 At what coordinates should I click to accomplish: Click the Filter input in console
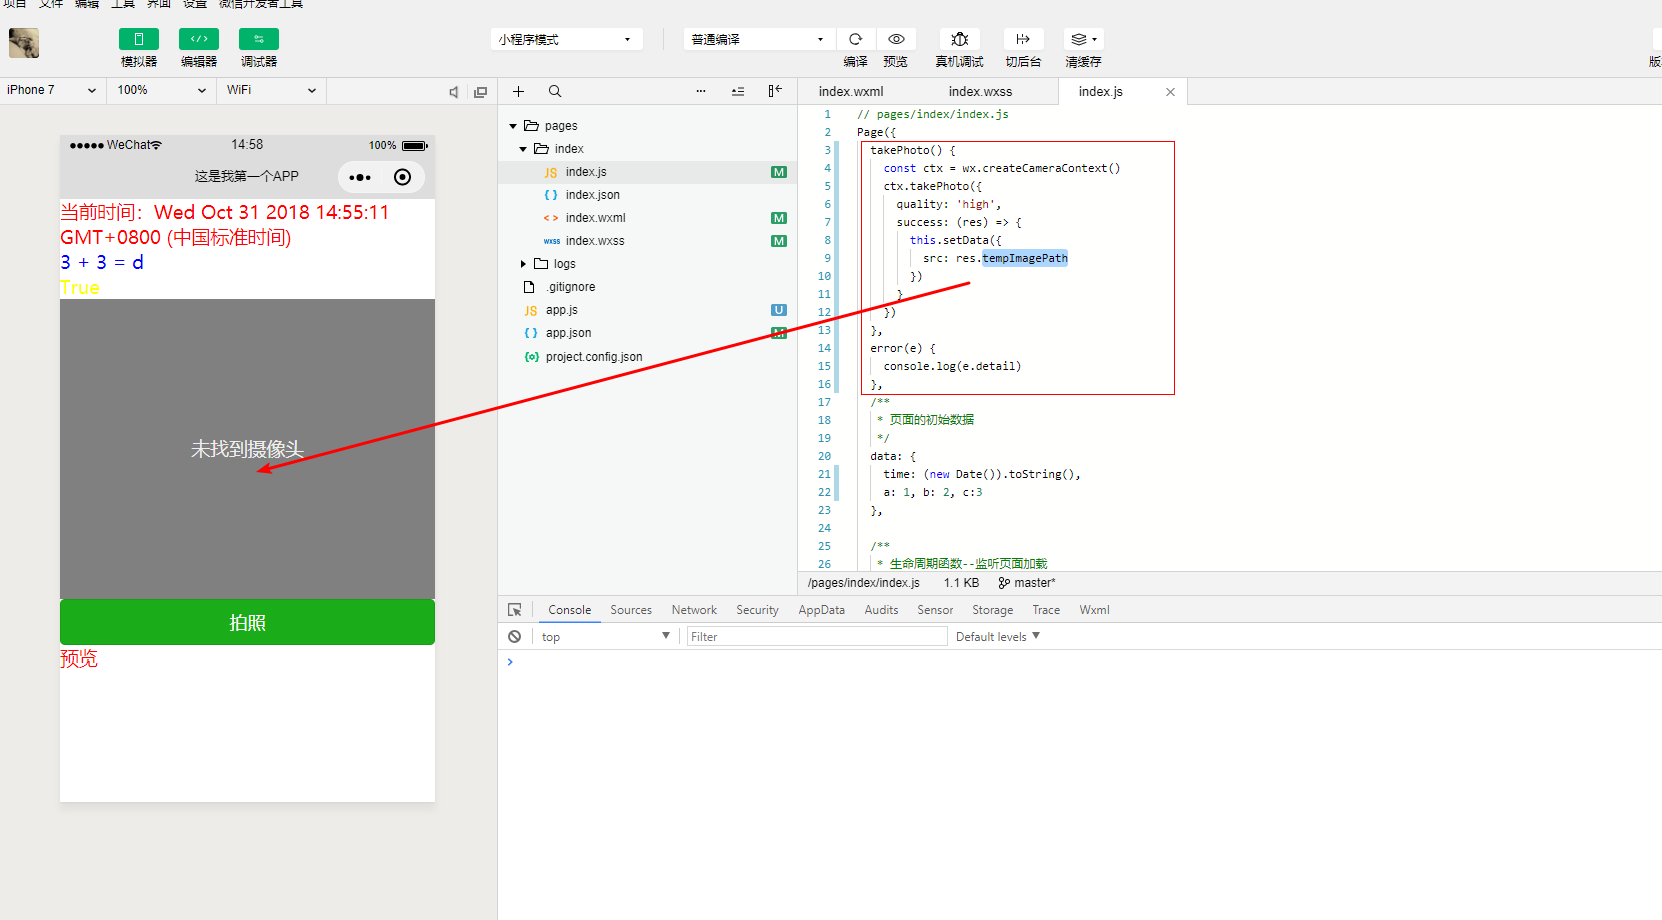[816, 636]
